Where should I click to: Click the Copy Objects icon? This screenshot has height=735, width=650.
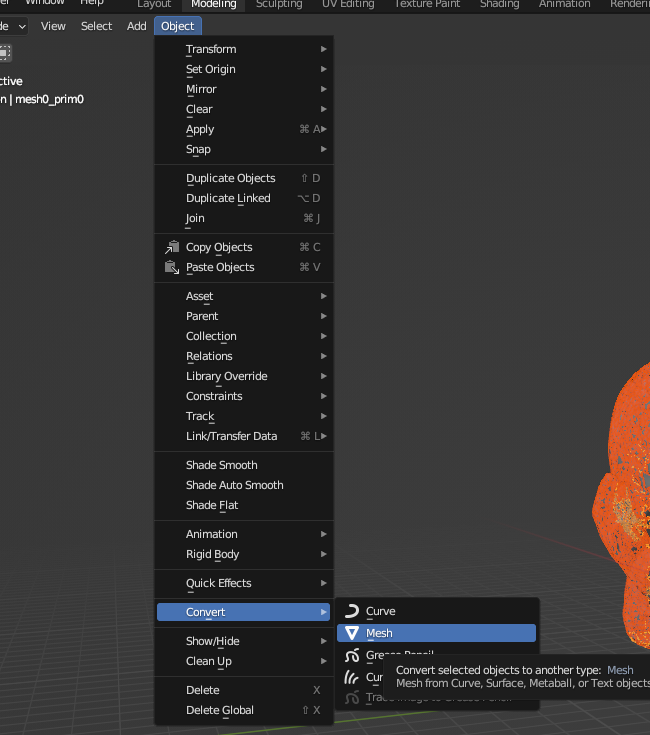[170, 247]
